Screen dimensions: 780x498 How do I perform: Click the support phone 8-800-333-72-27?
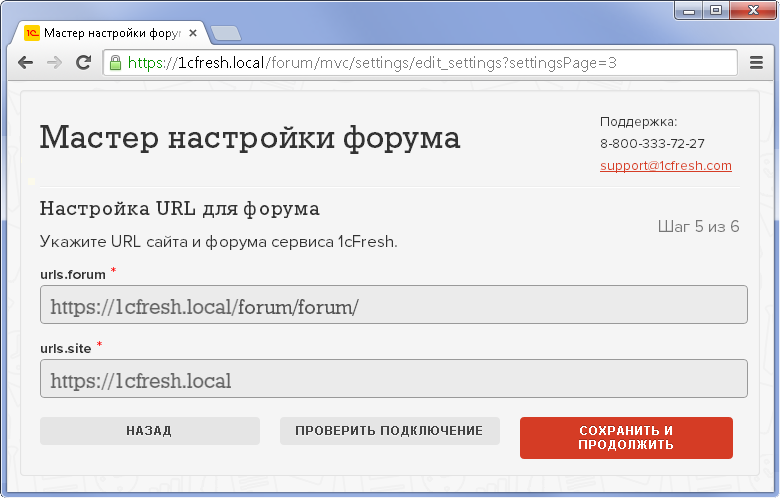coord(652,144)
